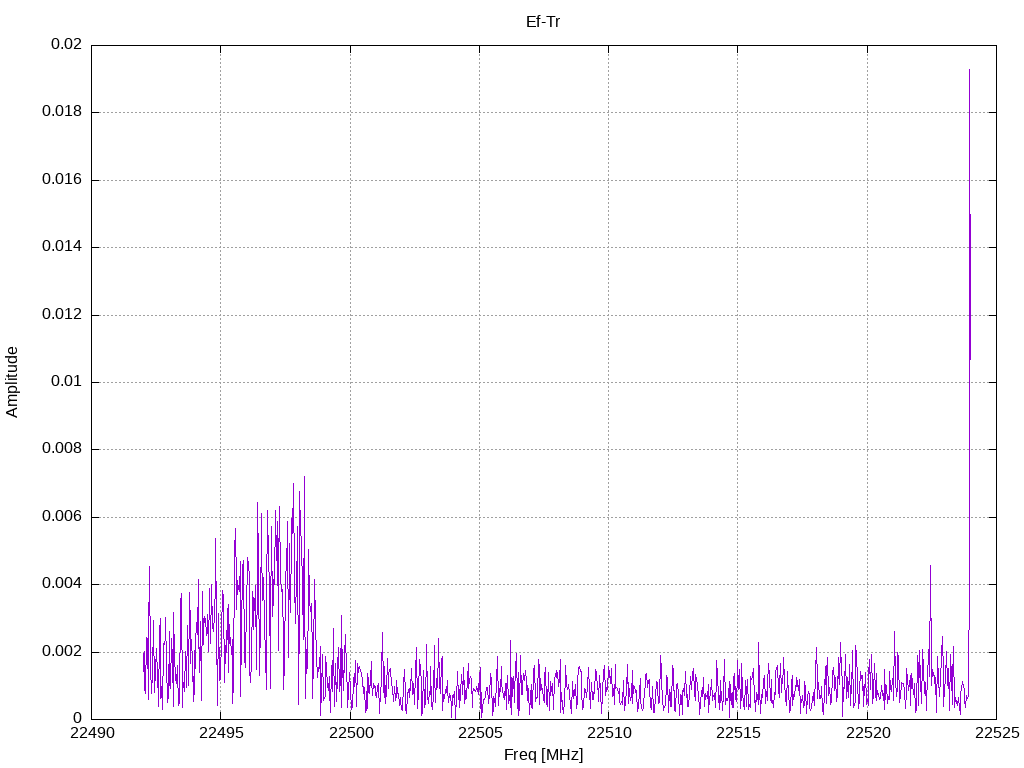Click the 0.018 y-axis tick label
The image size is (1024, 768).
[61, 112]
